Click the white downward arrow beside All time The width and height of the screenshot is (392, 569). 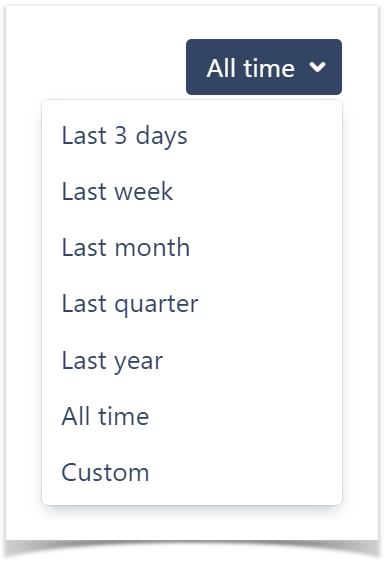click(x=317, y=67)
